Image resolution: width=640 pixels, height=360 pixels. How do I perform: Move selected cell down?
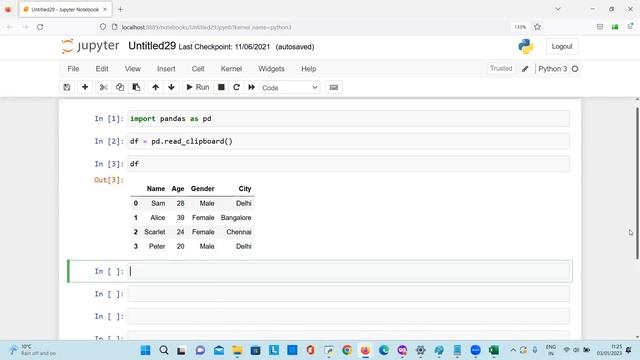171,87
